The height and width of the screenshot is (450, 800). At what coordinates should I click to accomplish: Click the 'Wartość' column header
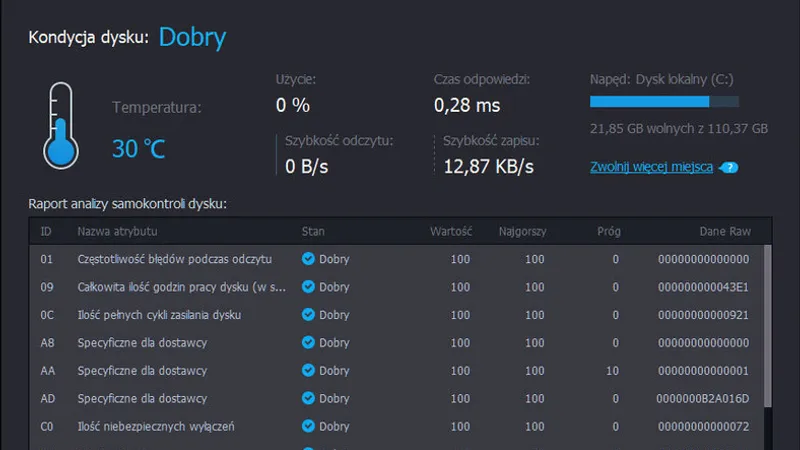point(450,232)
